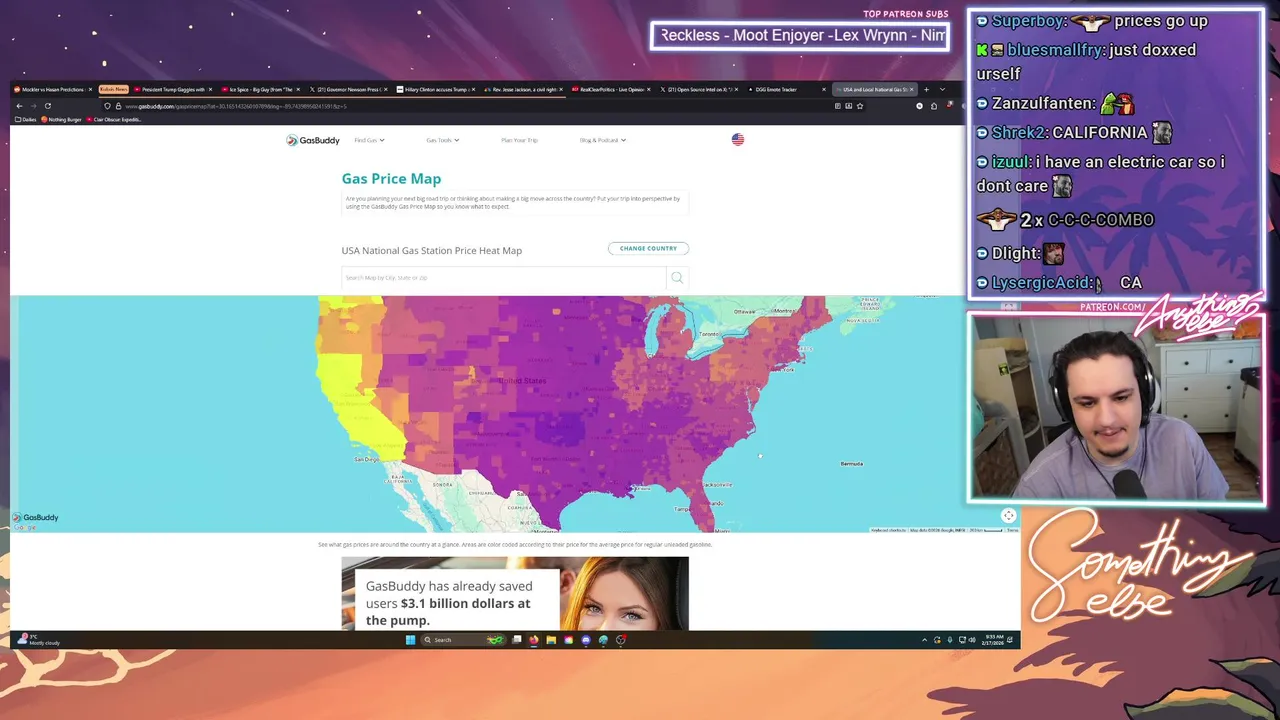Bookmark this page with the star icon
Image resolution: width=1280 pixels, height=720 pixels.
860,106
